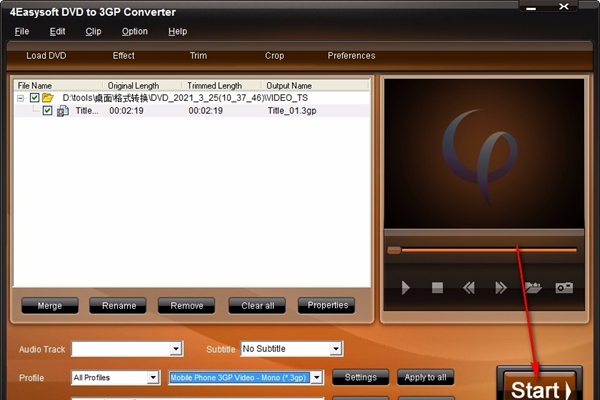This screenshot has height=400, width=600.
Task: Click the Remove button
Action: tap(187, 305)
